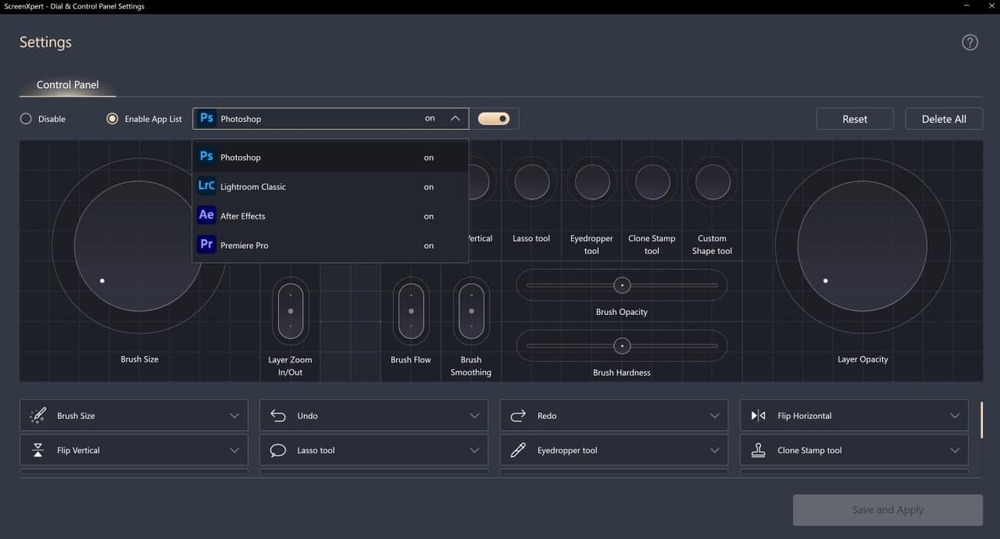
Task: Click the Brush Size brush icon
Action: pos(38,415)
